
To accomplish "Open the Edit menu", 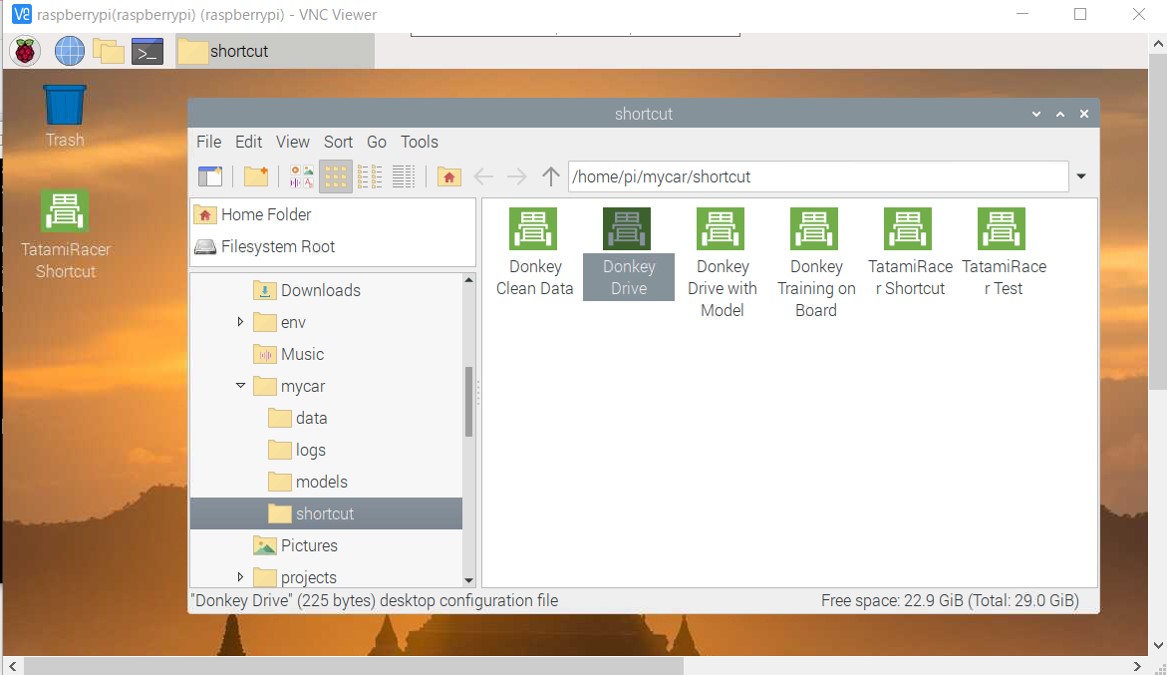I will click(249, 141).
